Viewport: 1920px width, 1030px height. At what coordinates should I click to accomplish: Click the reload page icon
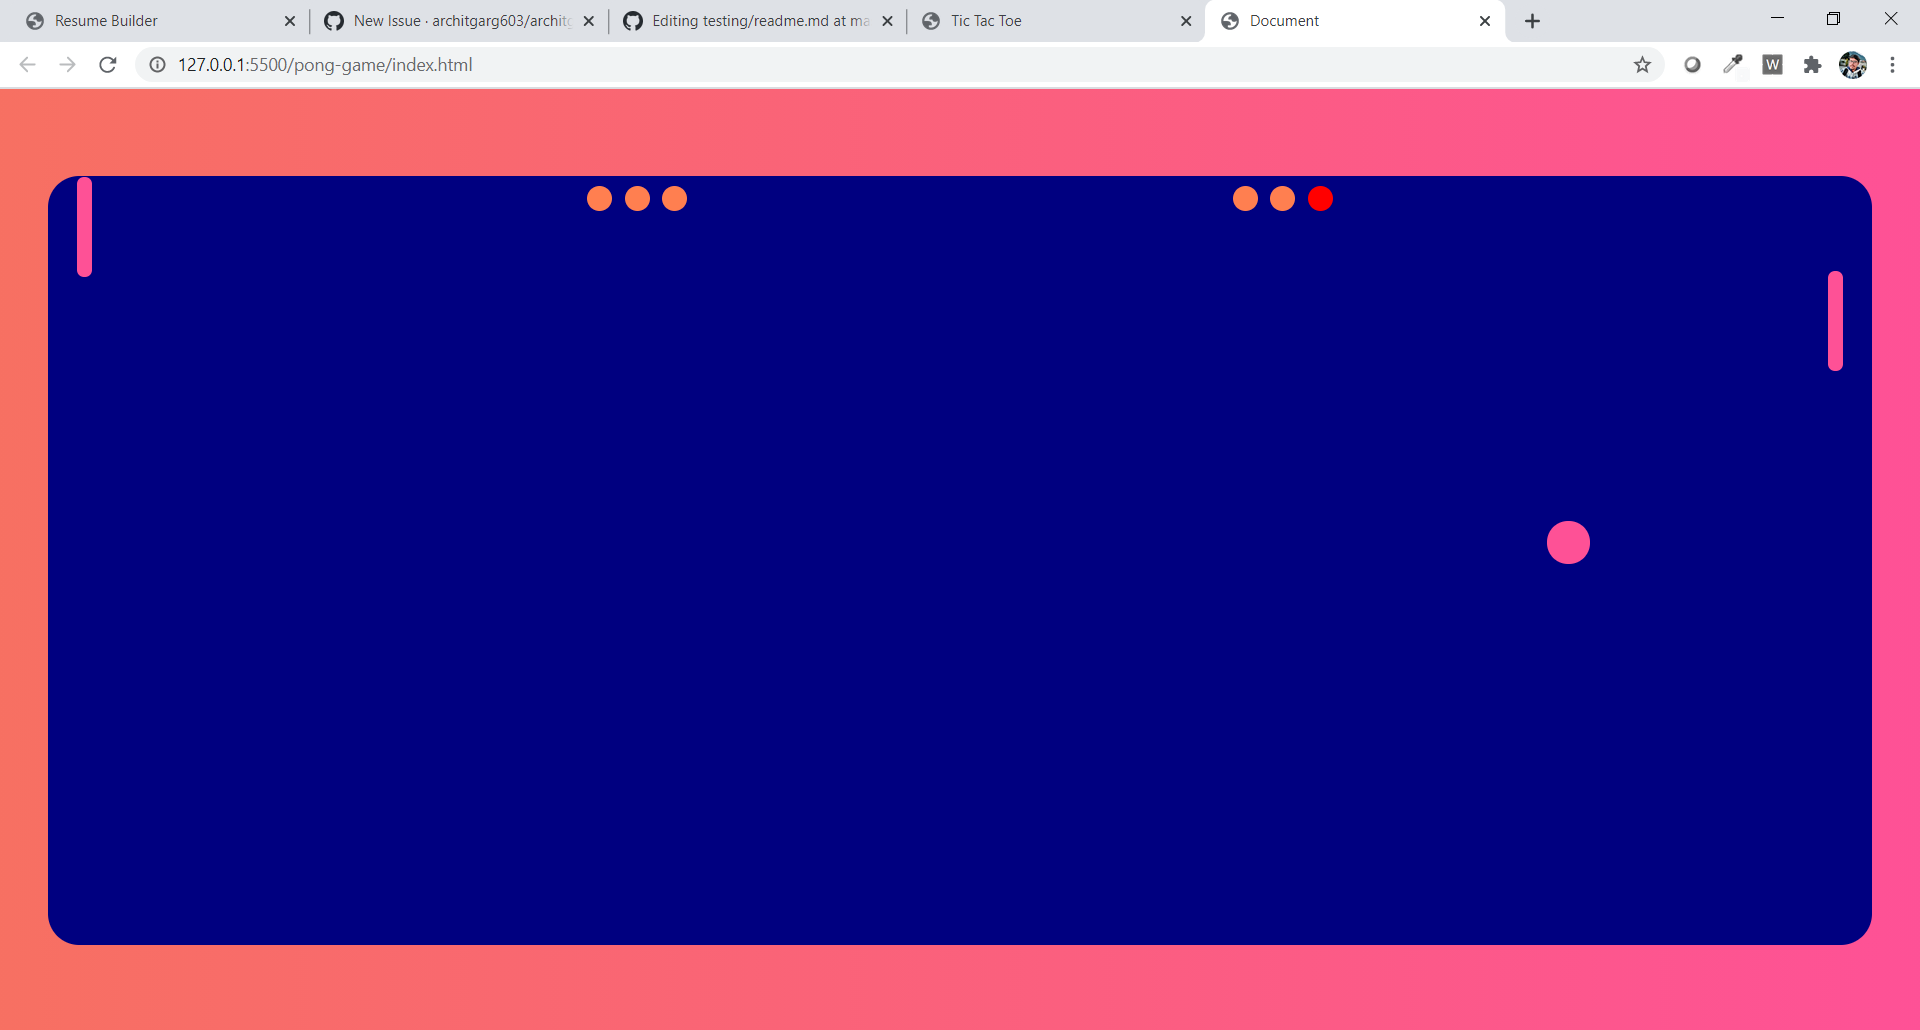tap(108, 65)
